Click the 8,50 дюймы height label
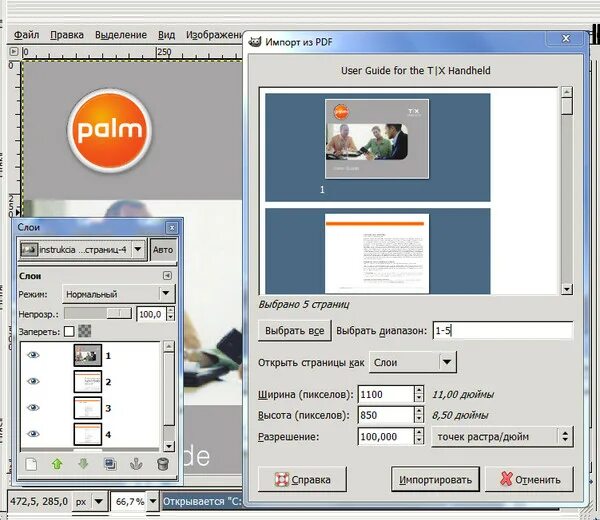 [x=460, y=415]
